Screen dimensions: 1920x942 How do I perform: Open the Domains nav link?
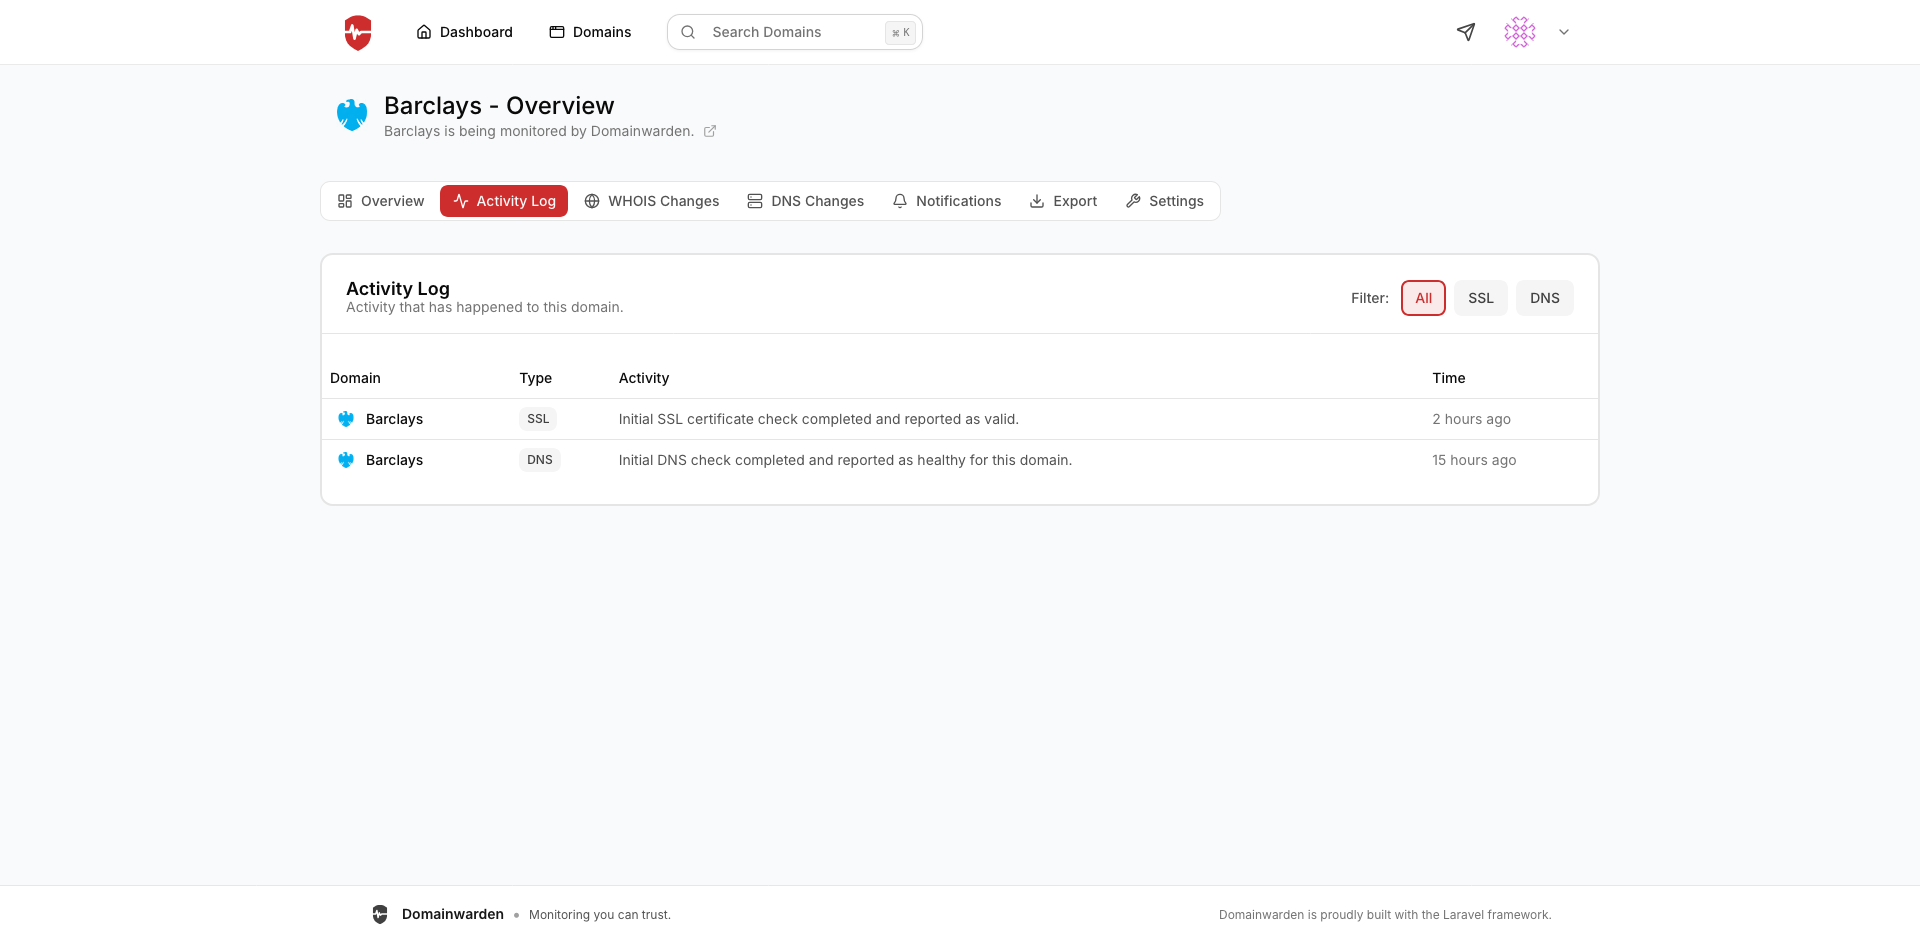pyautogui.click(x=590, y=32)
